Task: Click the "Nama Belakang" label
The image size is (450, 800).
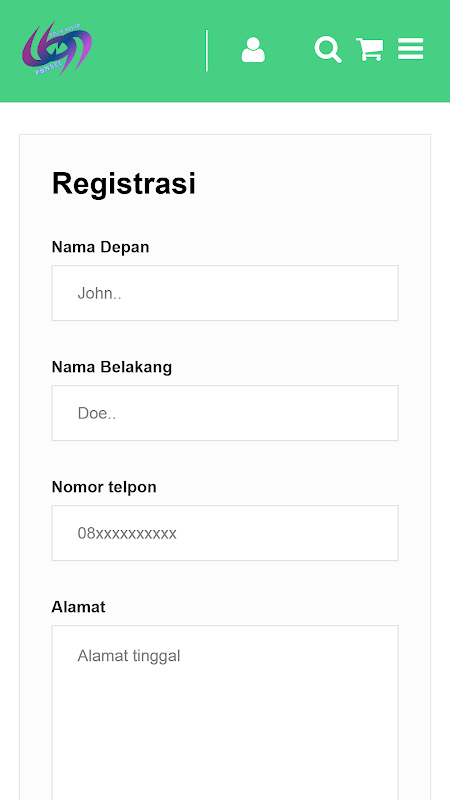Action: tap(112, 367)
